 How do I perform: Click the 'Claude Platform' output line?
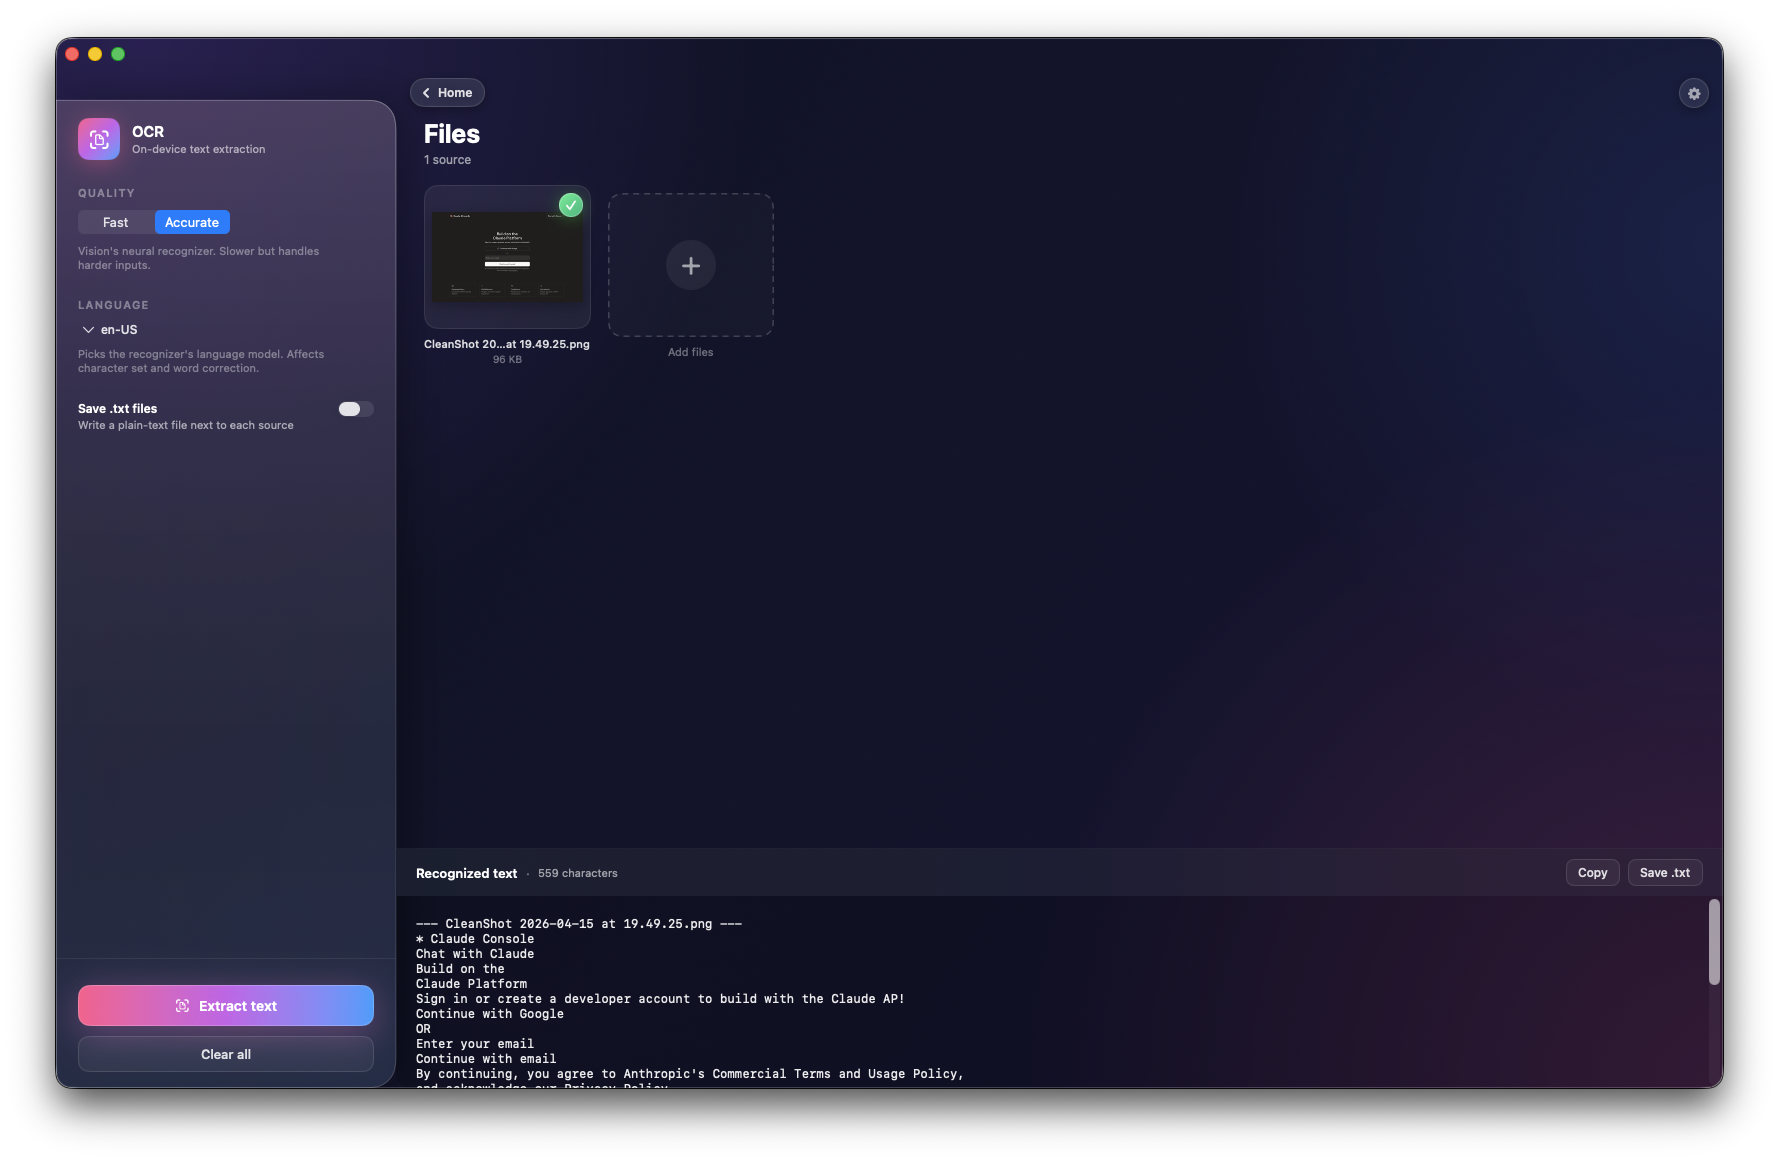coord(471,984)
